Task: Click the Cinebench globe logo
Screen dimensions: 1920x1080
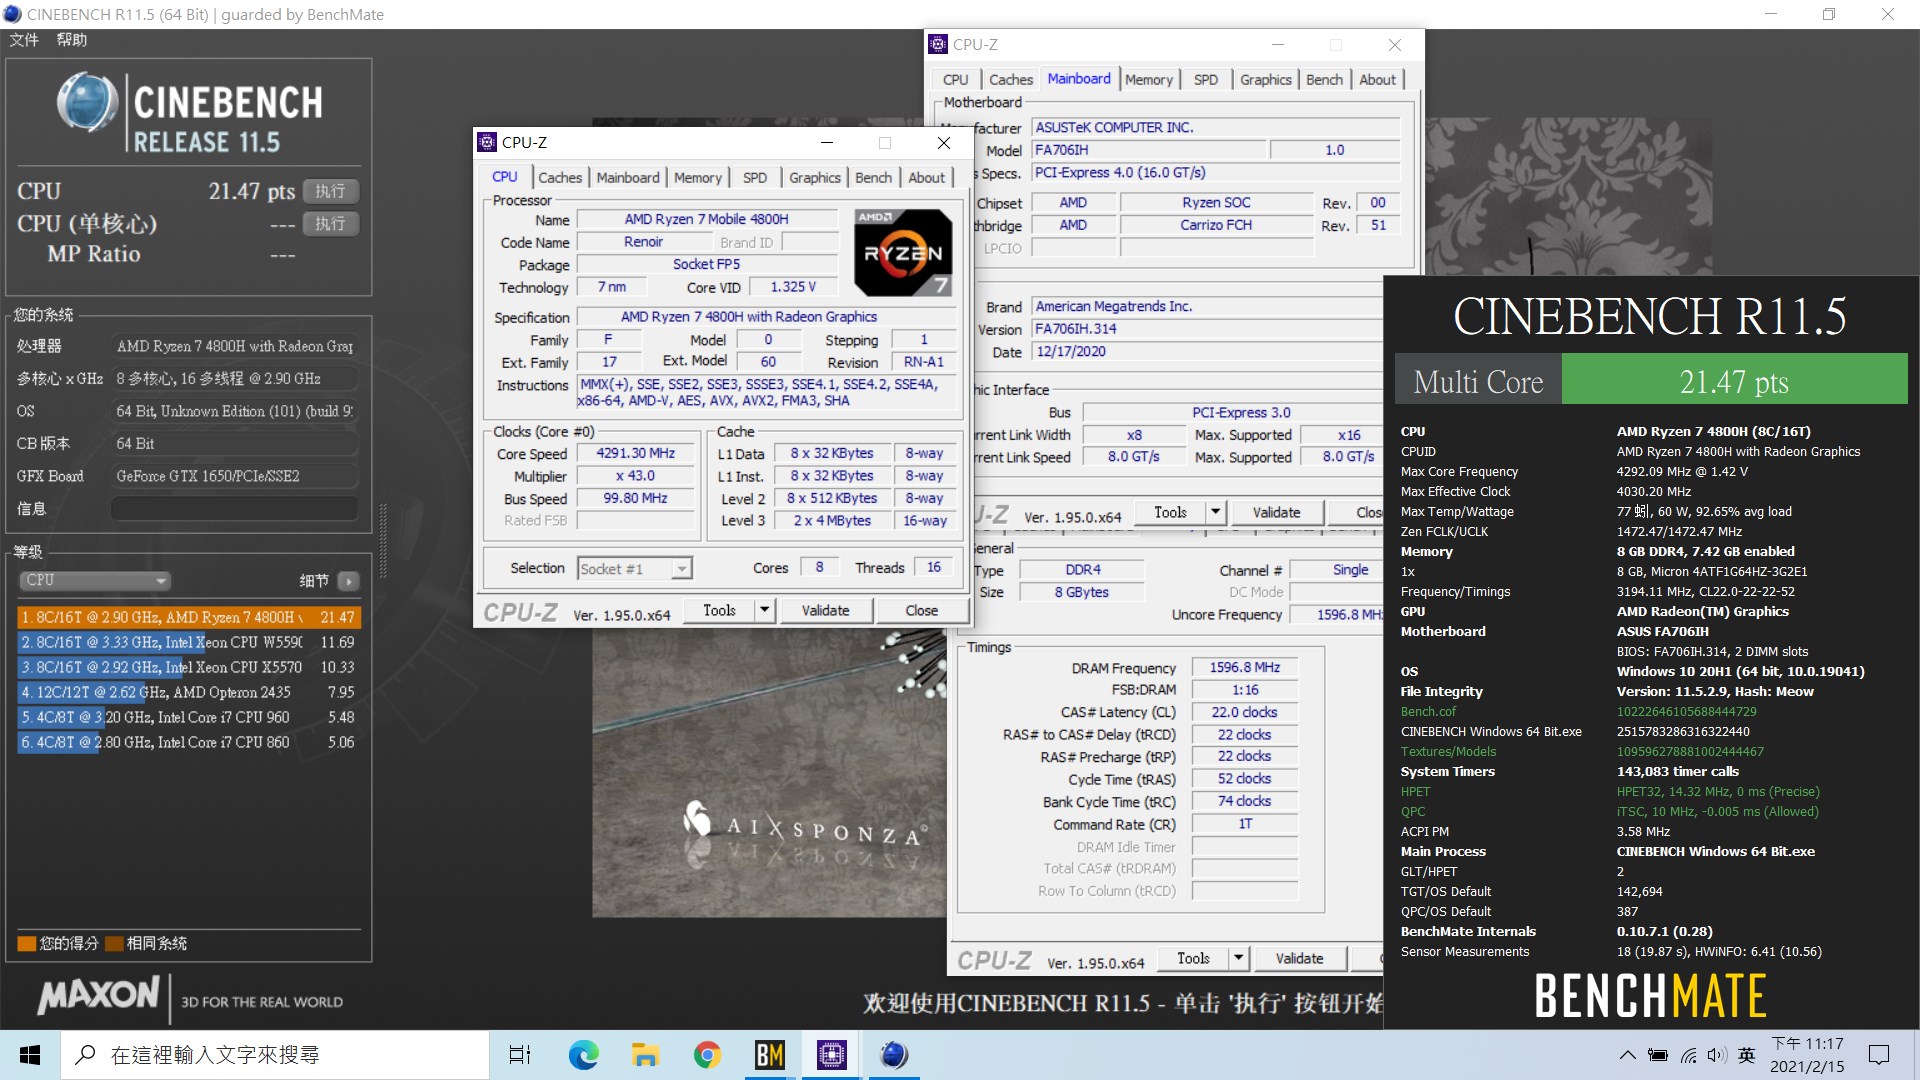Action: point(87,102)
